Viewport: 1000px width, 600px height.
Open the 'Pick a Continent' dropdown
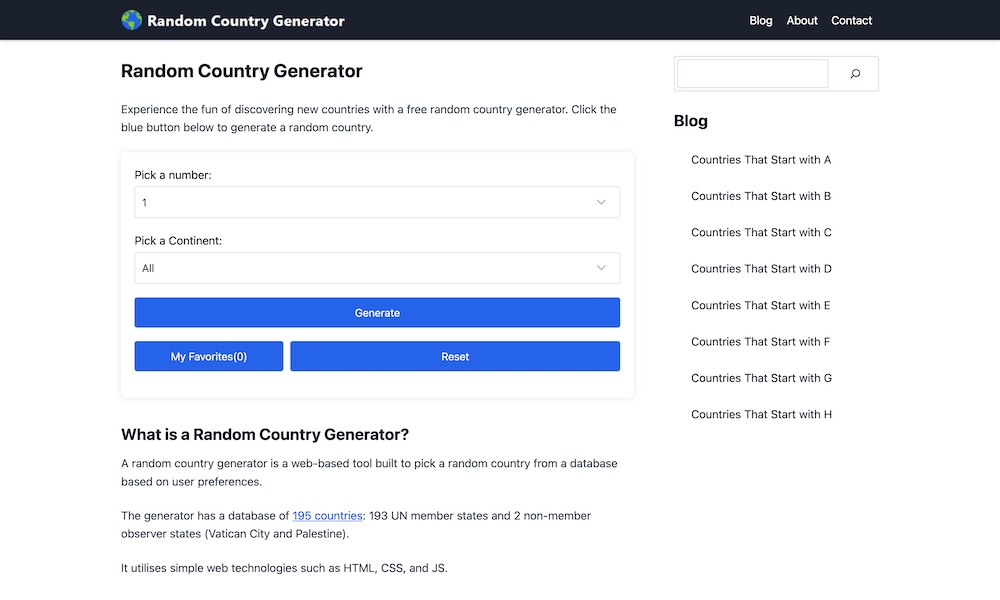[377, 268]
